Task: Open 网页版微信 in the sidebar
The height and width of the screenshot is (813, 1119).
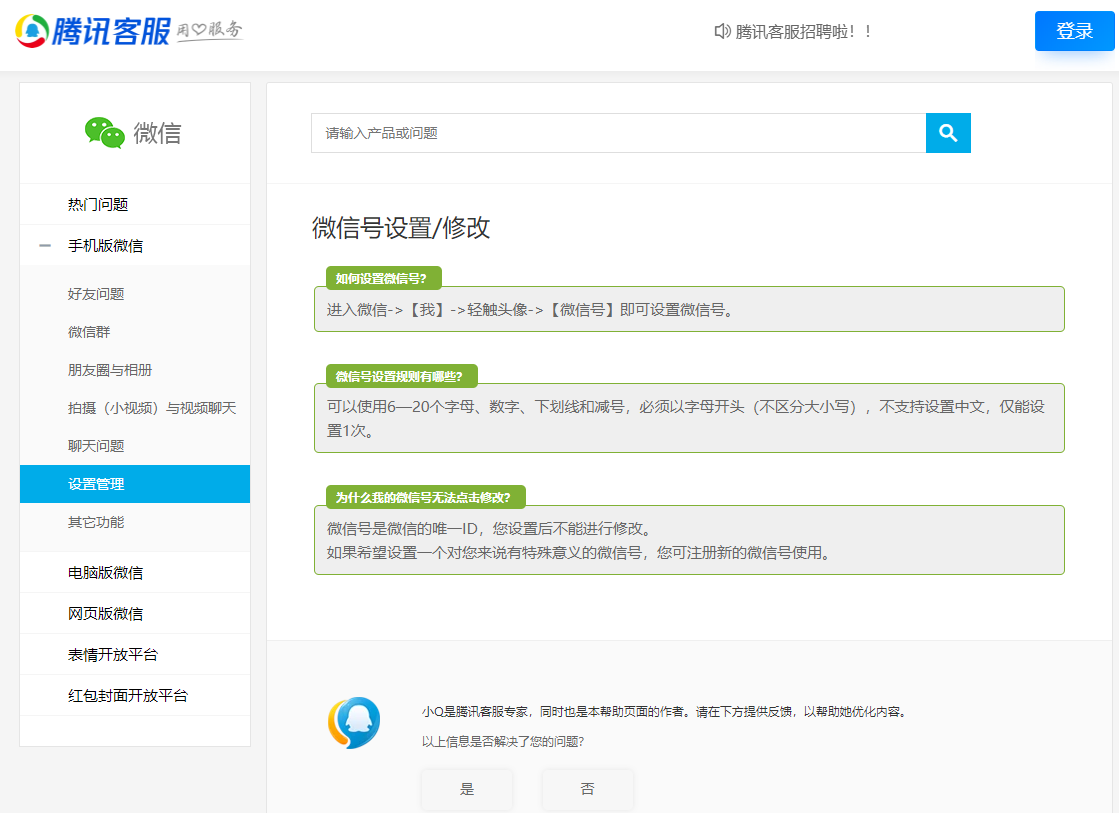Action: 105,613
